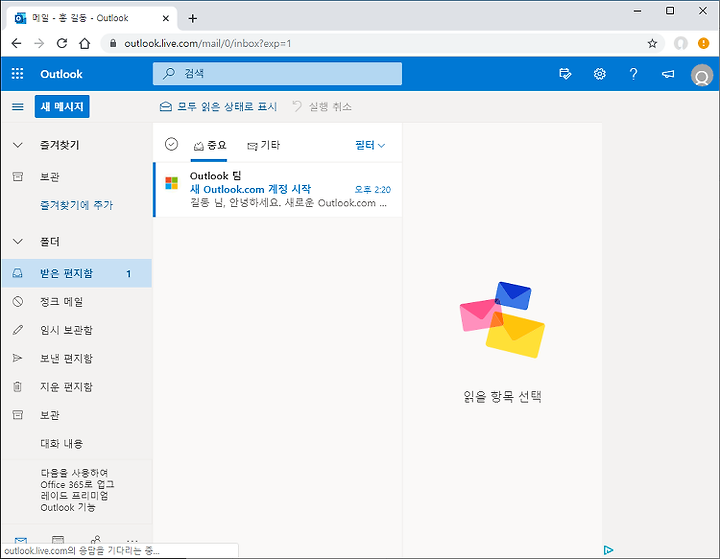720x559 pixels.
Task: Open the My Day calendar-check icon
Action: [565, 73]
